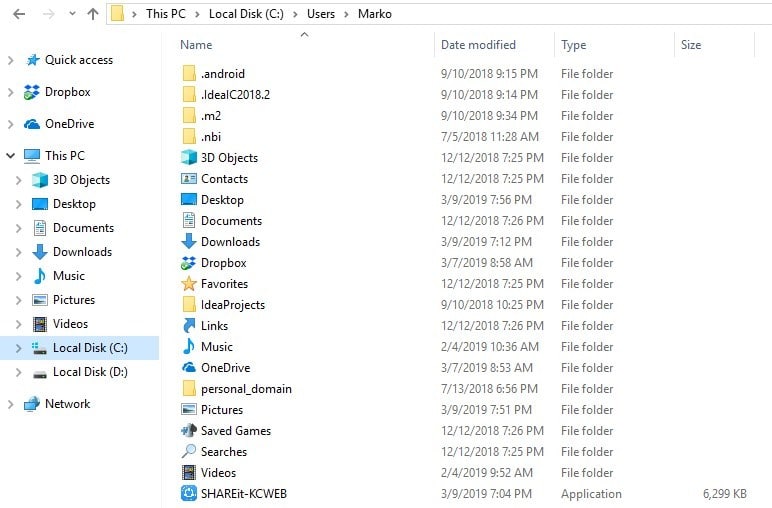Select Downloads folder in file list

click(x=230, y=242)
